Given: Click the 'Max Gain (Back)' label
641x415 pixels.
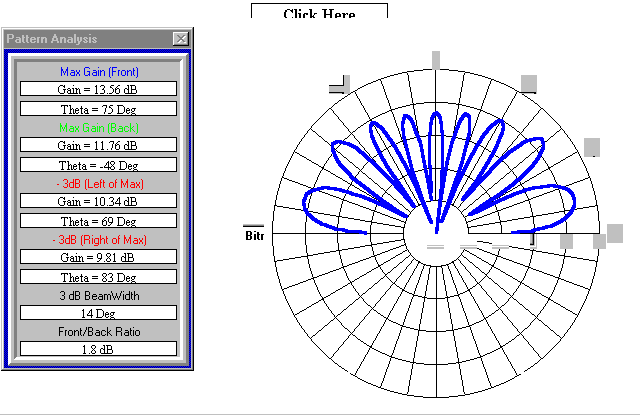Looking at the screenshot, I should point(99,128).
